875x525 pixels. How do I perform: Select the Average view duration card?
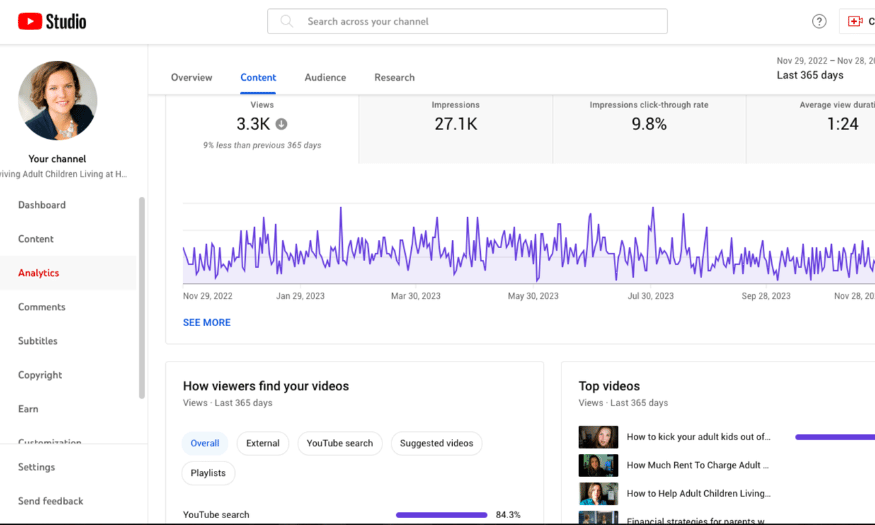point(811,129)
